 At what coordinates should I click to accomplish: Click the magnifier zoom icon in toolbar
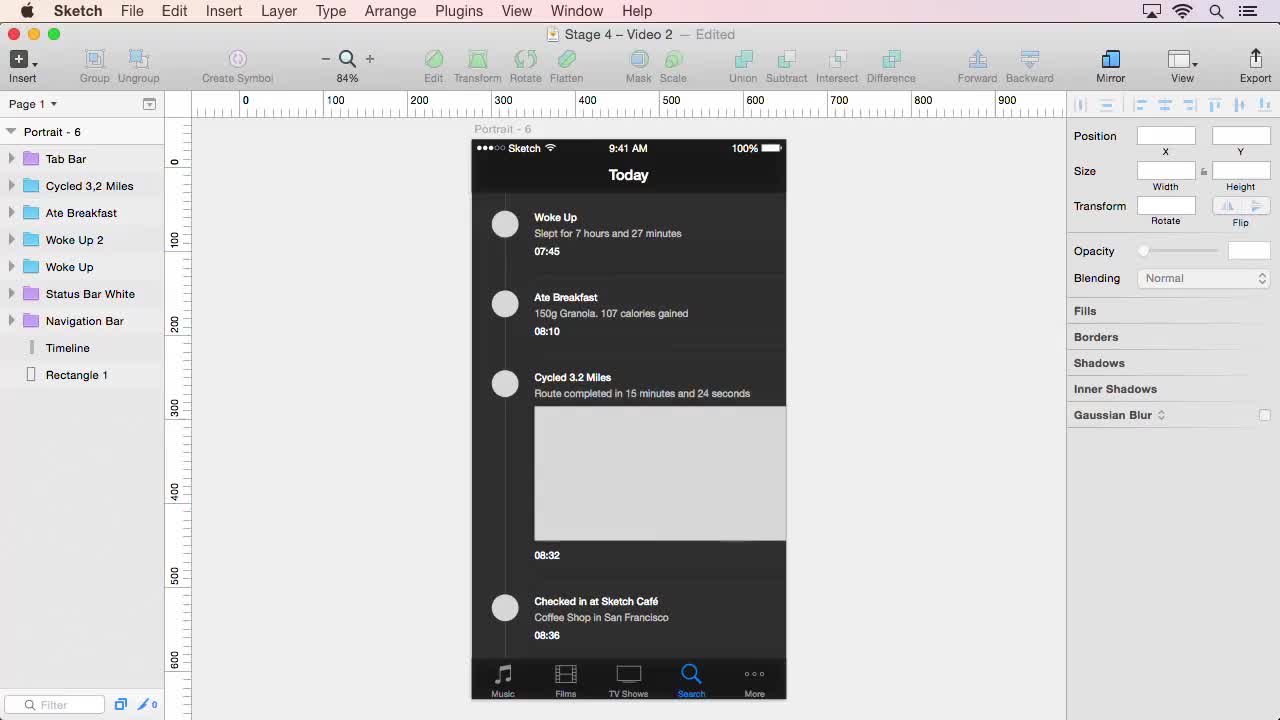347,59
